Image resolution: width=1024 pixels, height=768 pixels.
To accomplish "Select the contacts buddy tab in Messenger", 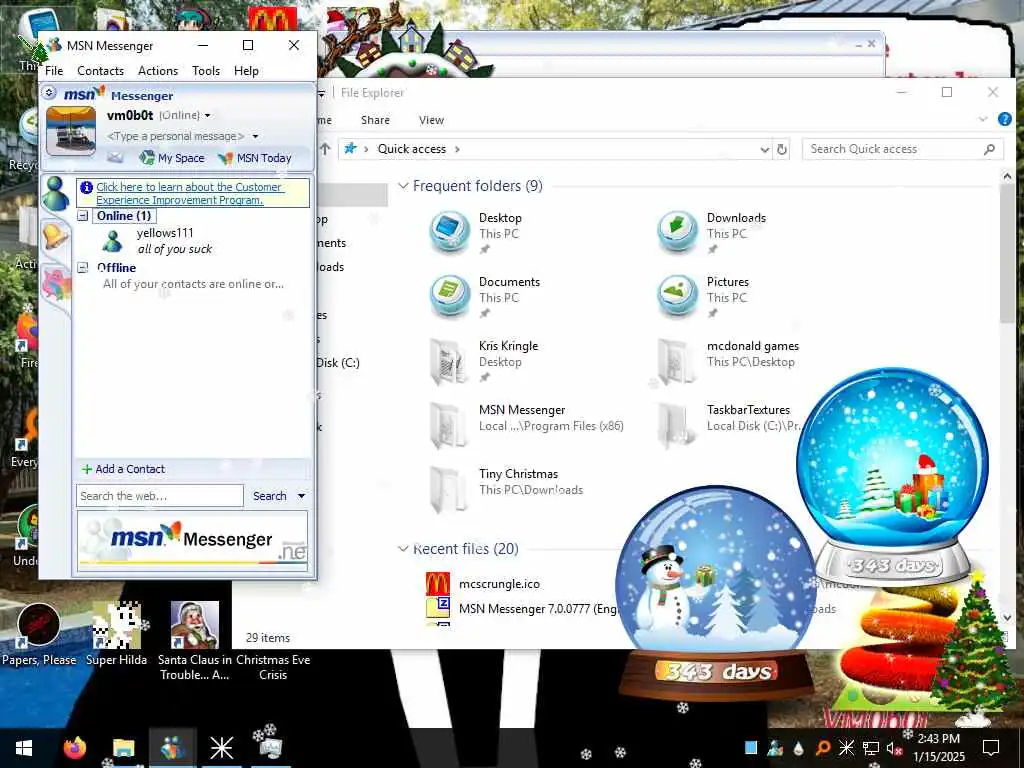I will click(55, 194).
